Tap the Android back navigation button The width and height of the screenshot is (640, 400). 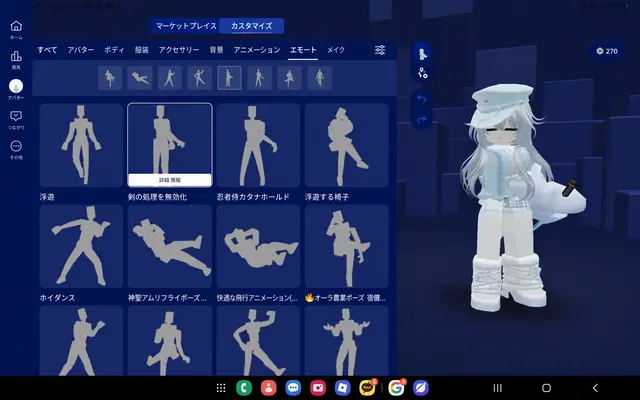595,388
